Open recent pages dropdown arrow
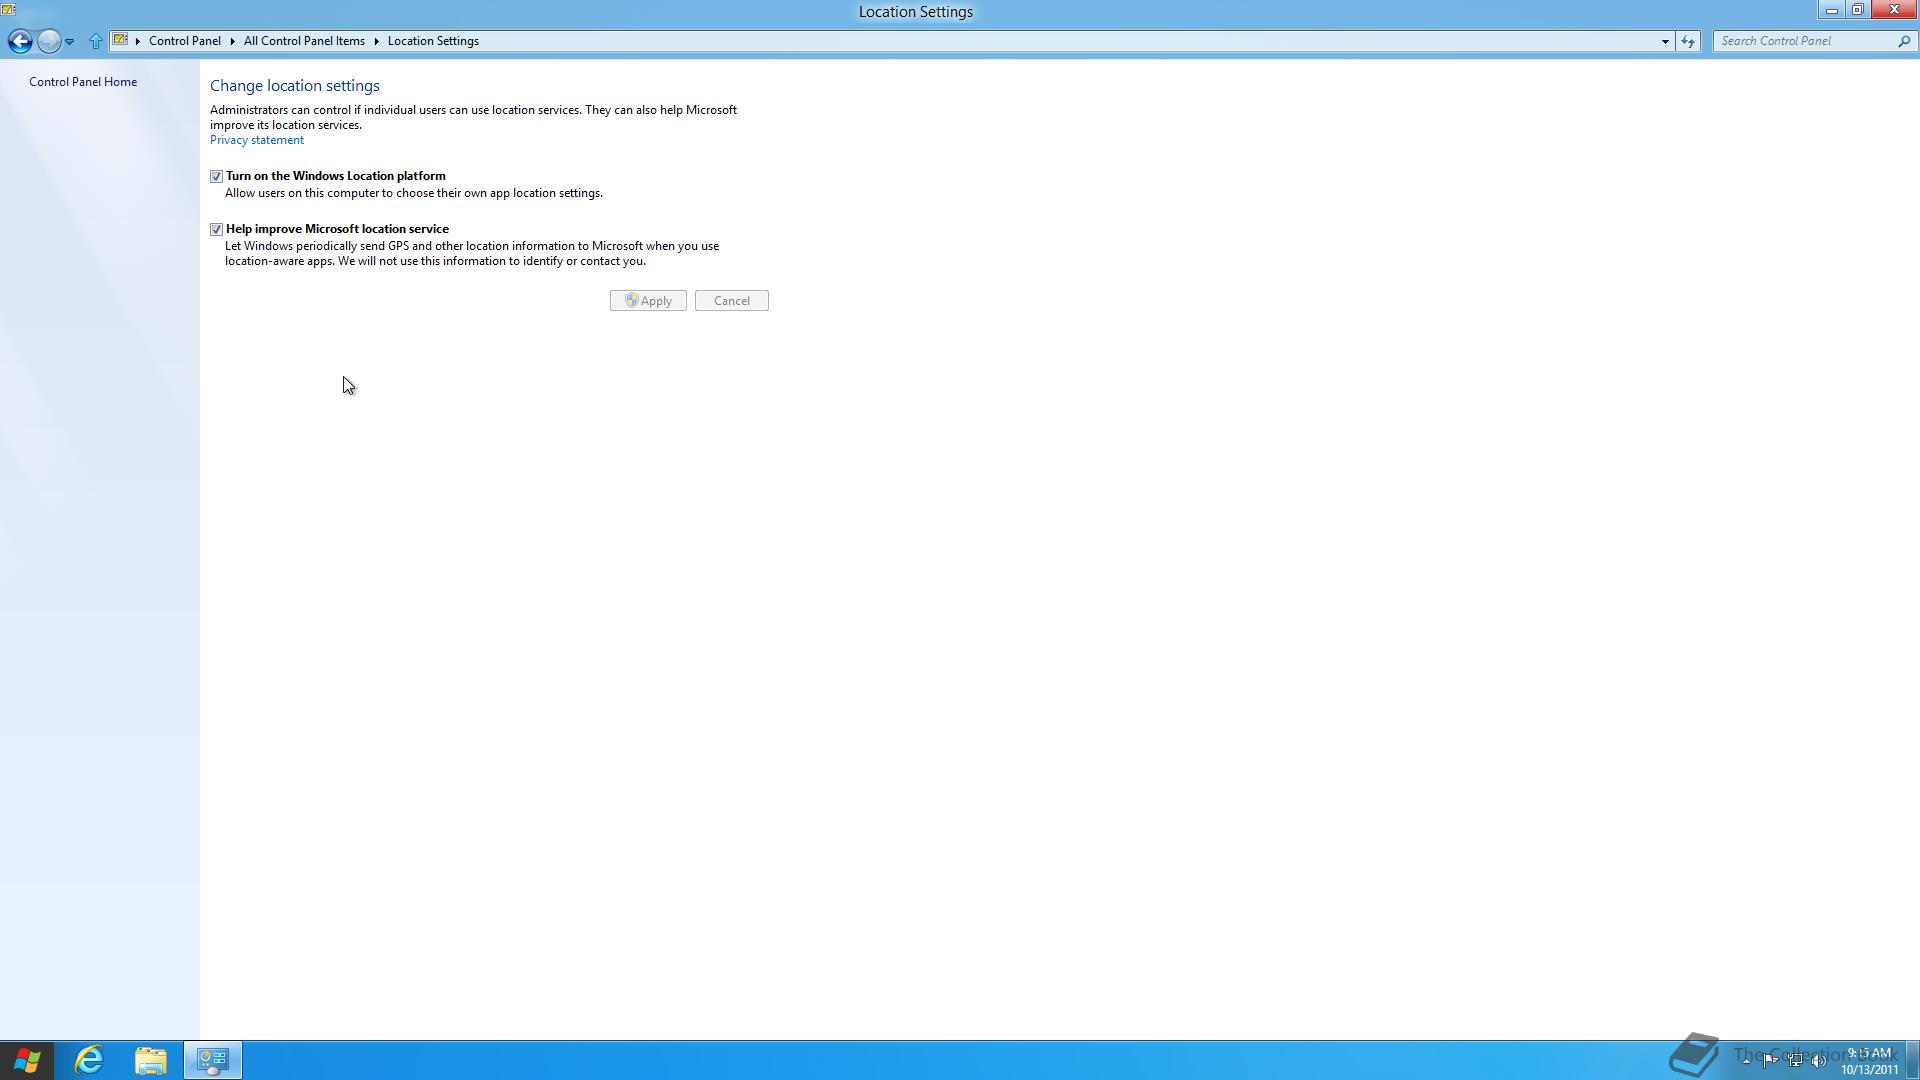The image size is (1920, 1080). click(69, 41)
